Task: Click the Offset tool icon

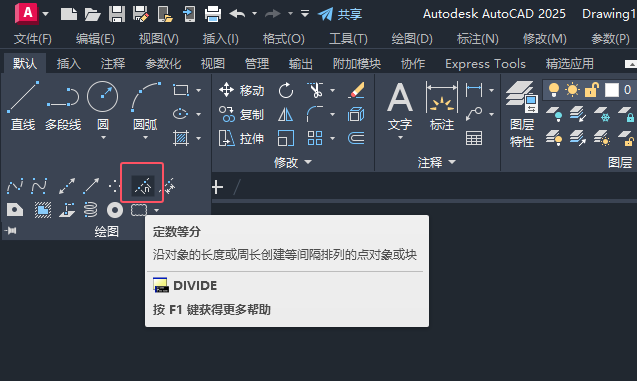Action: click(x=356, y=139)
